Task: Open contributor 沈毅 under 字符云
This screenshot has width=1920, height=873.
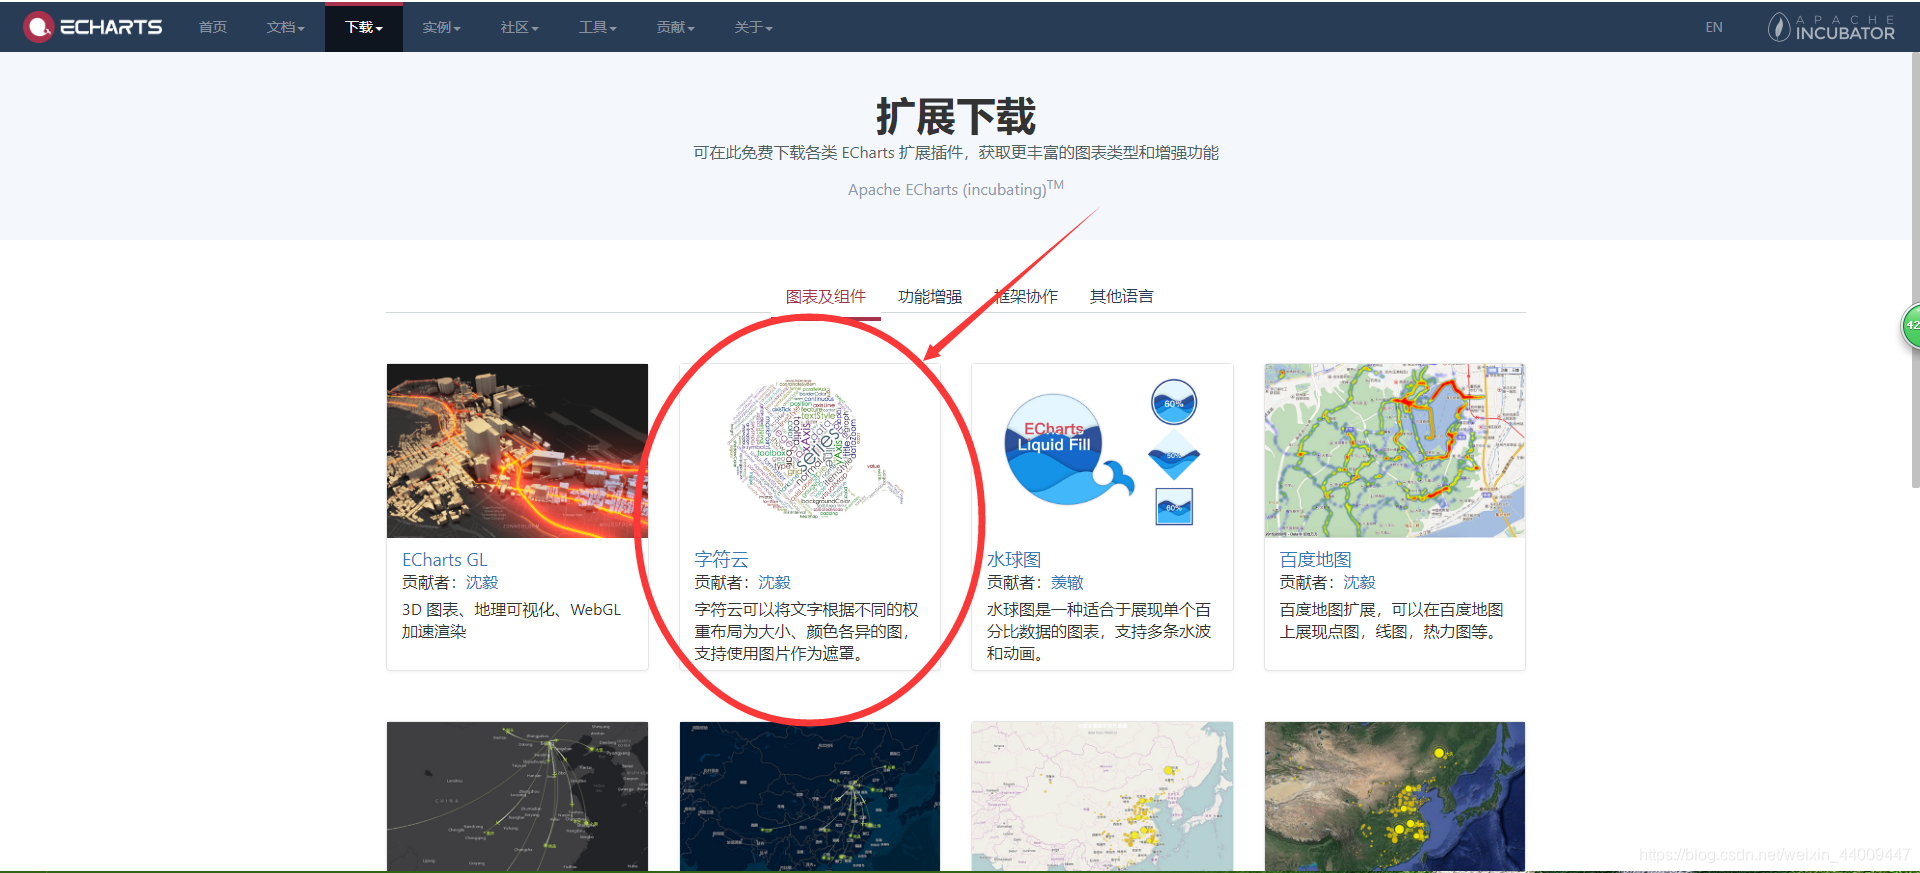Action: (774, 583)
